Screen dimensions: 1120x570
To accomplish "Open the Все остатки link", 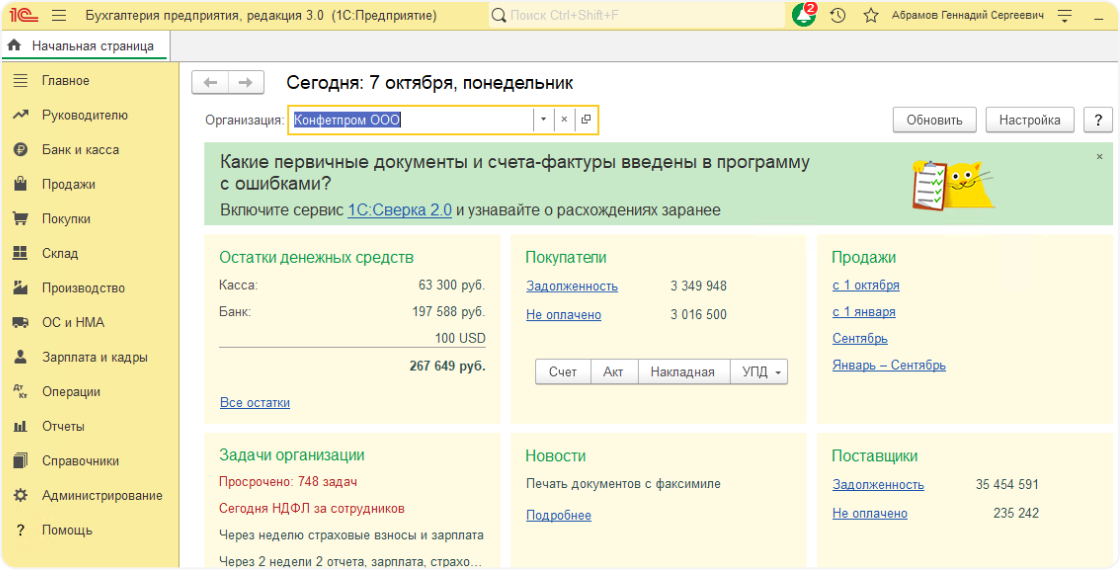I will pyautogui.click(x=255, y=403).
